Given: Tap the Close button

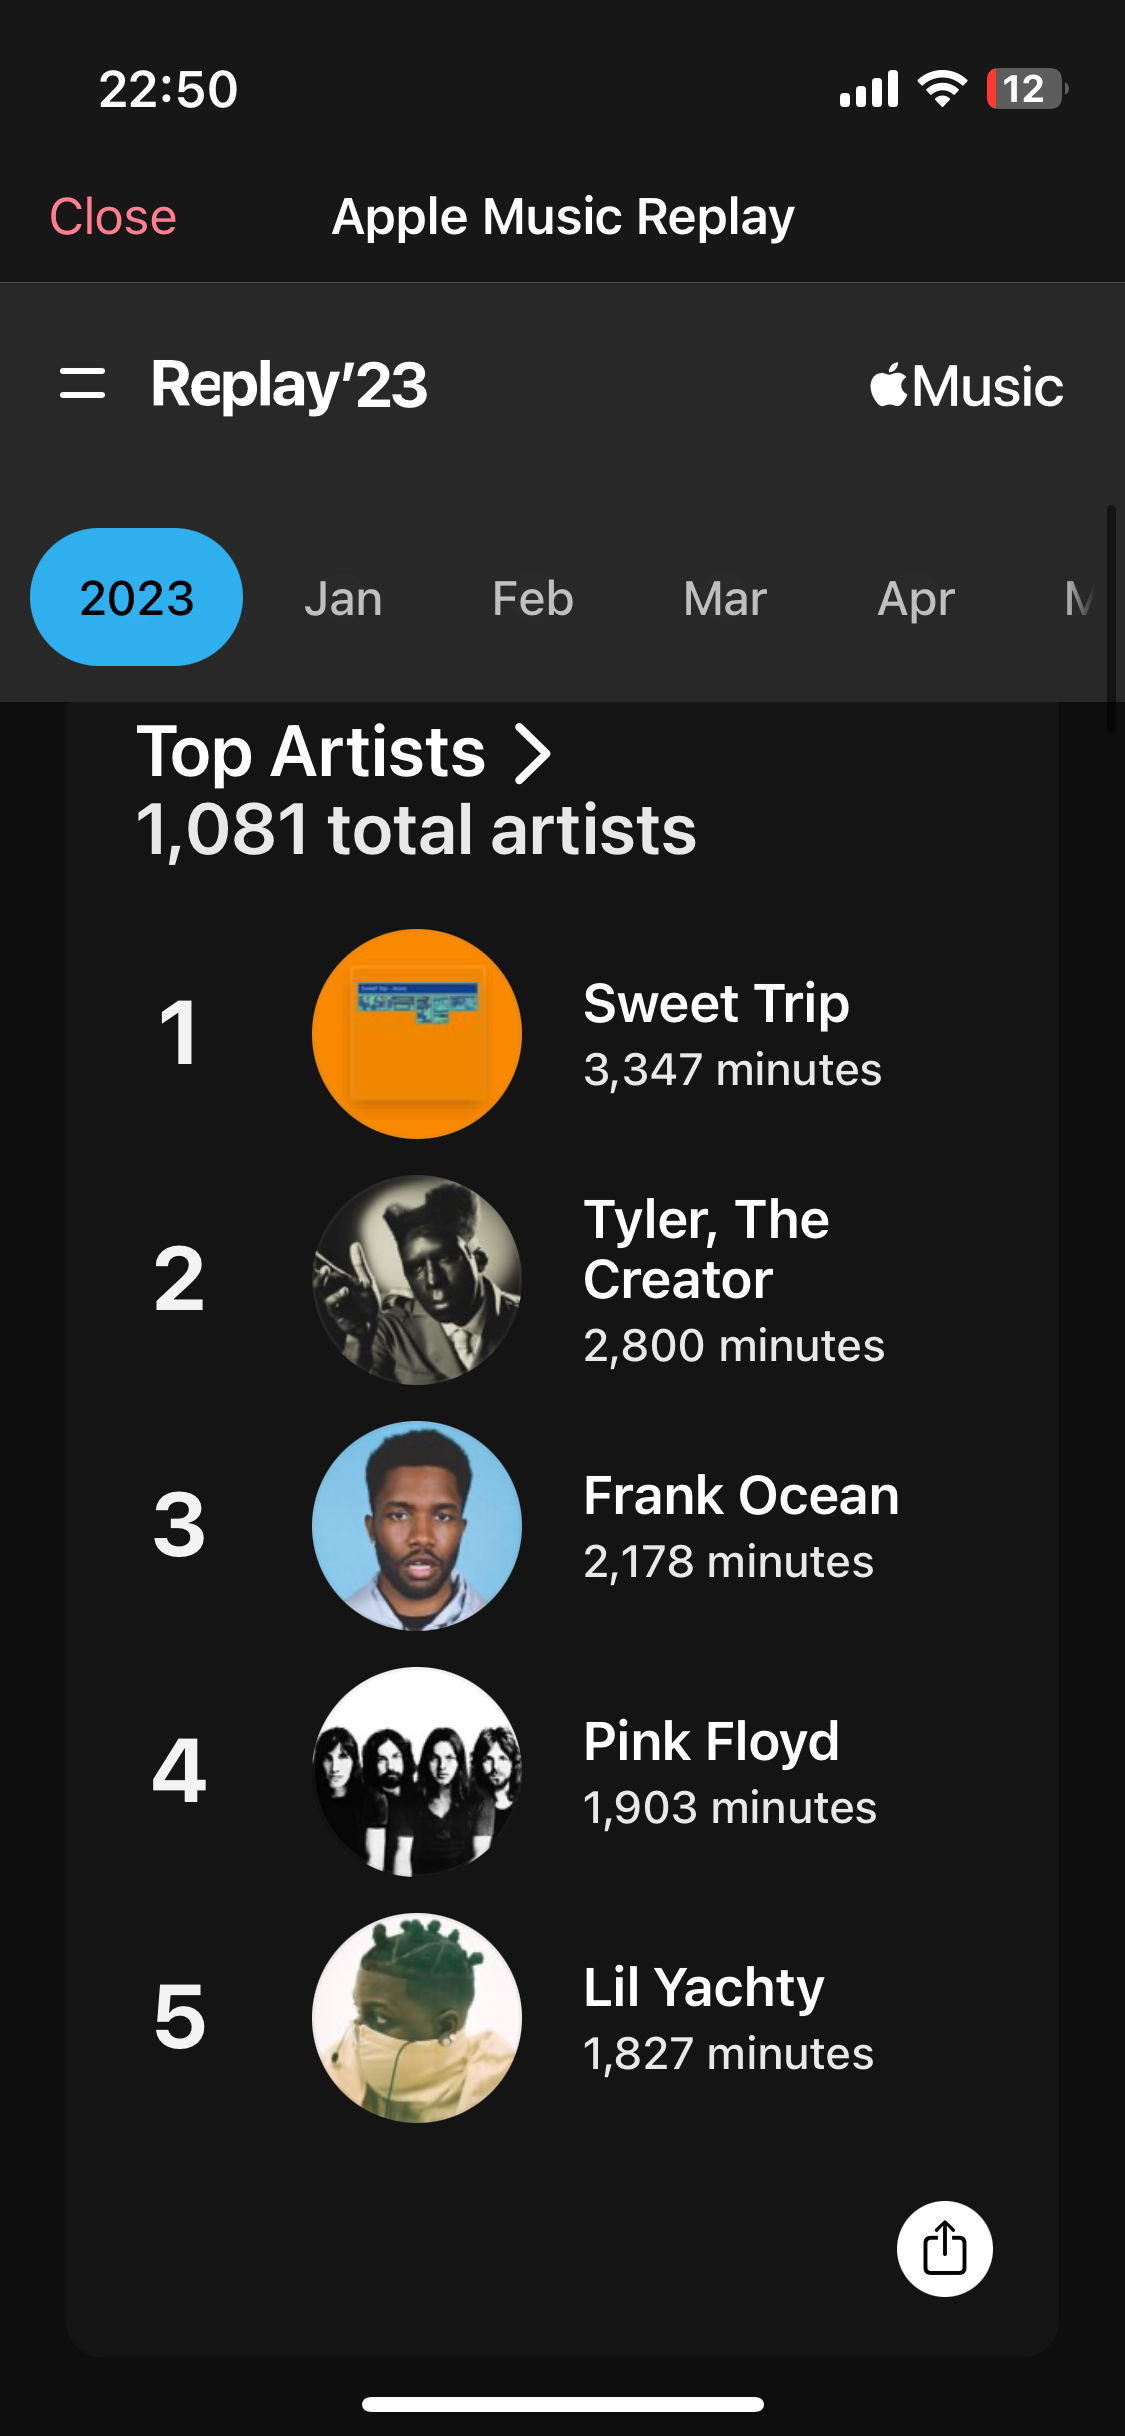Looking at the screenshot, I should [x=113, y=217].
